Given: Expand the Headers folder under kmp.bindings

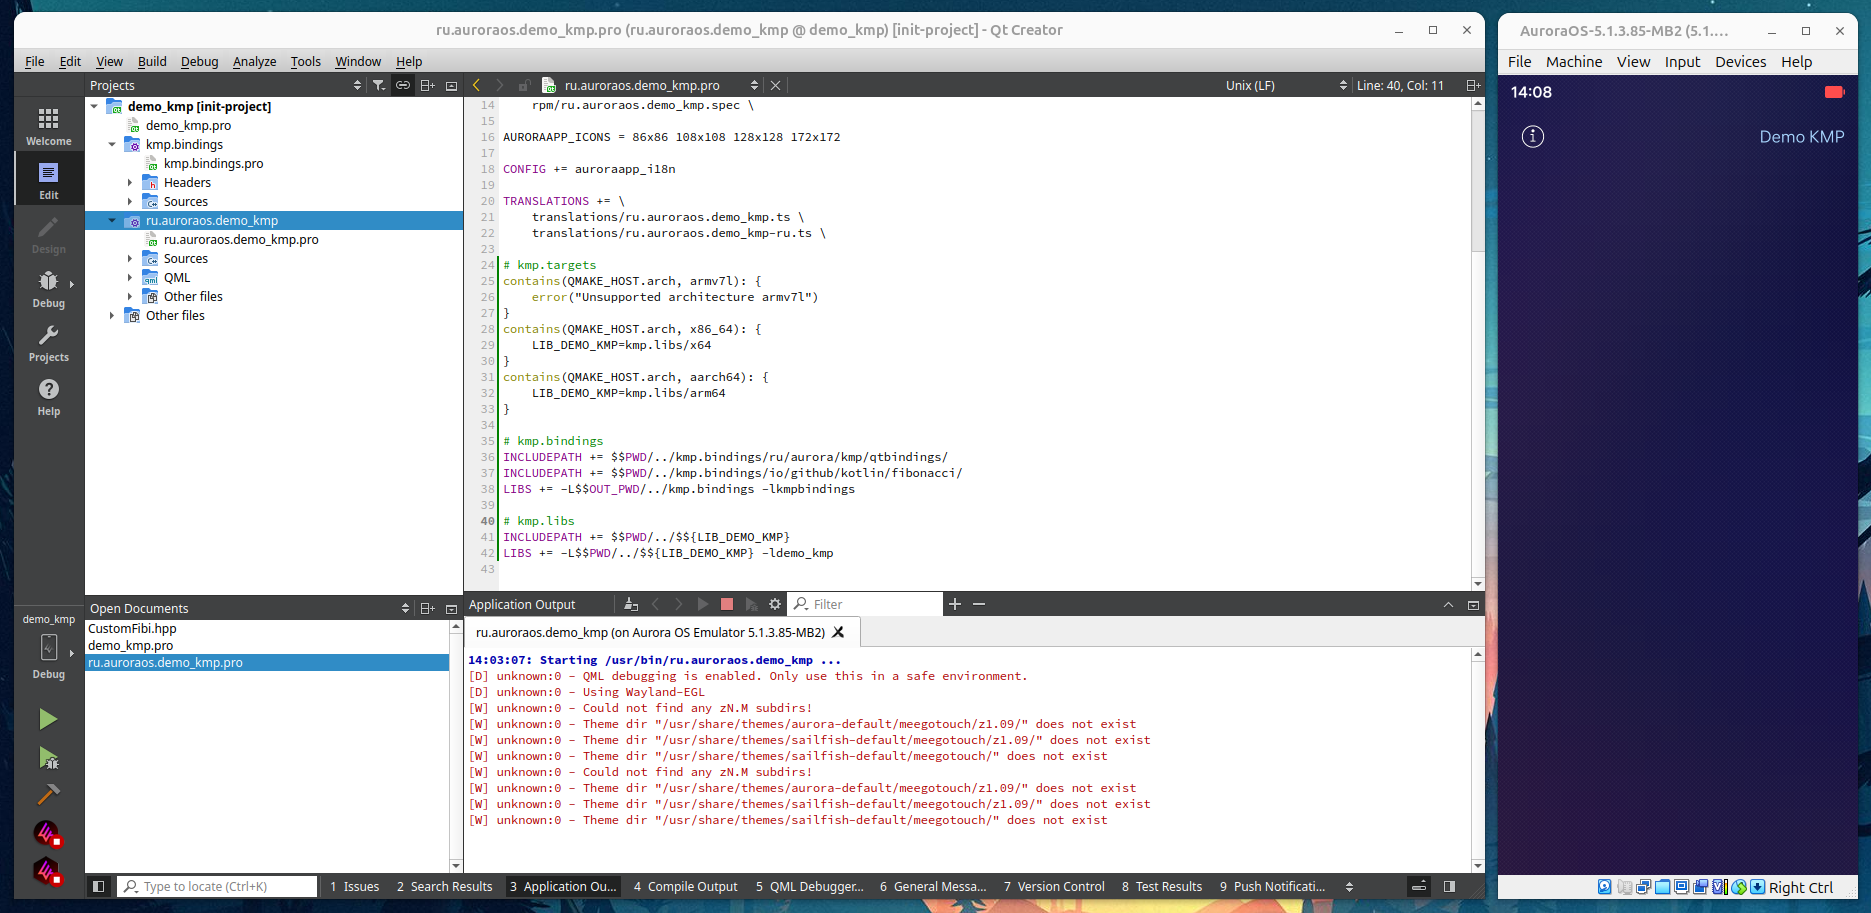Looking at the screenshot, I should point(130,183).
